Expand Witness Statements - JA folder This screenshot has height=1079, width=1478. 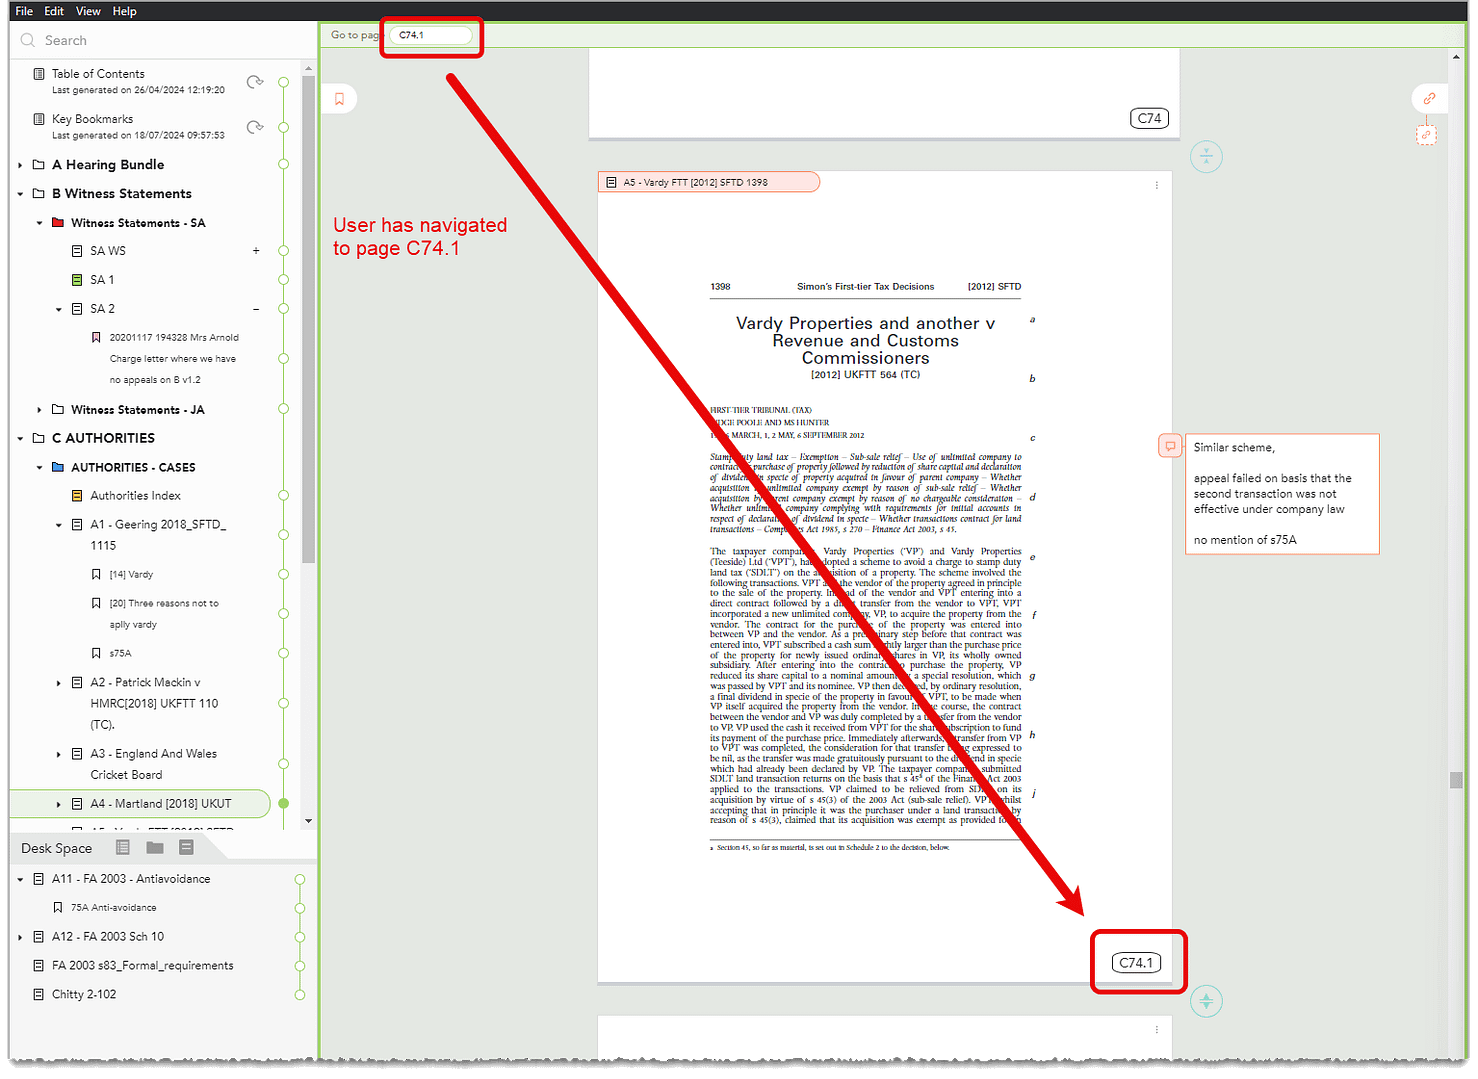39,410
